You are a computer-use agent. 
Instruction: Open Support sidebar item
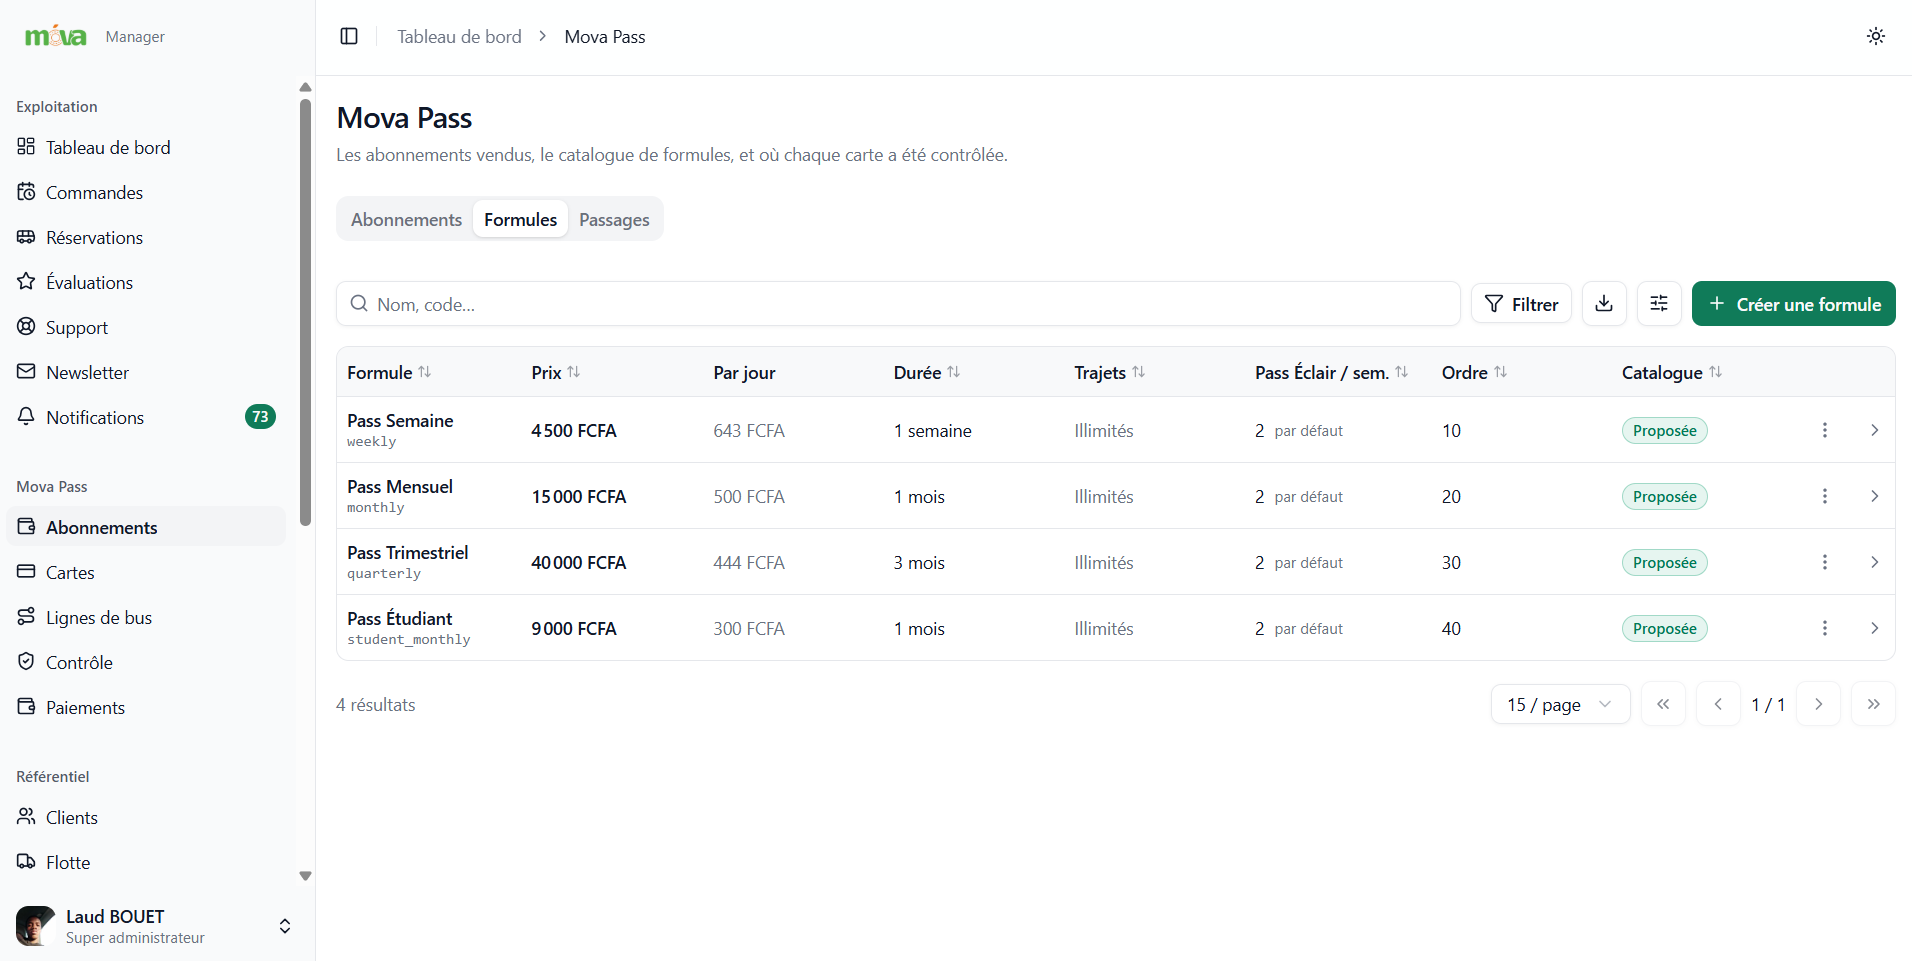[x=146, y=327]
